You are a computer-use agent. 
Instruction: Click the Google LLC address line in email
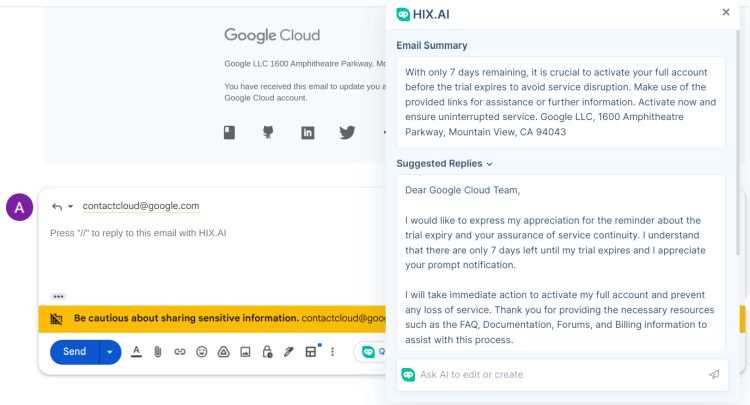pyautogui.click(x=305, y=64)
